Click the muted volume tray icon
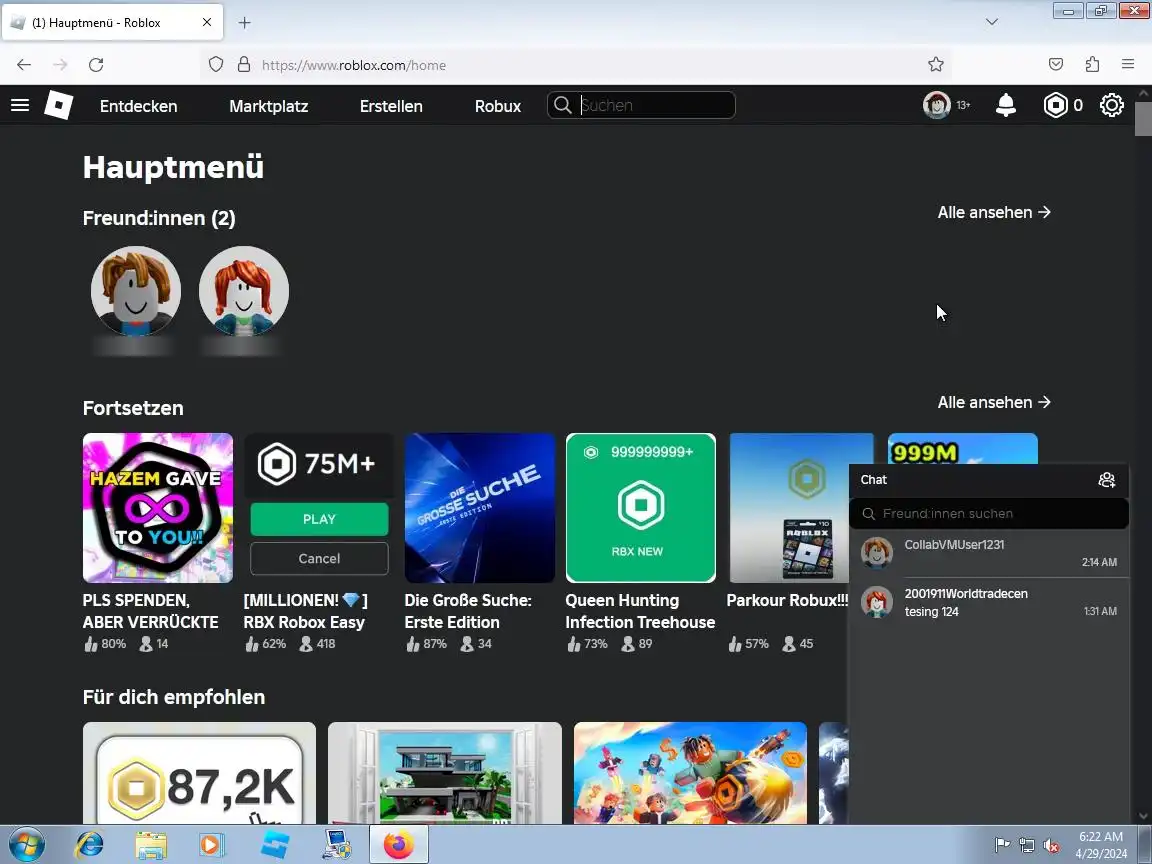This screenshot has width=1152, height=864. 1051,846
